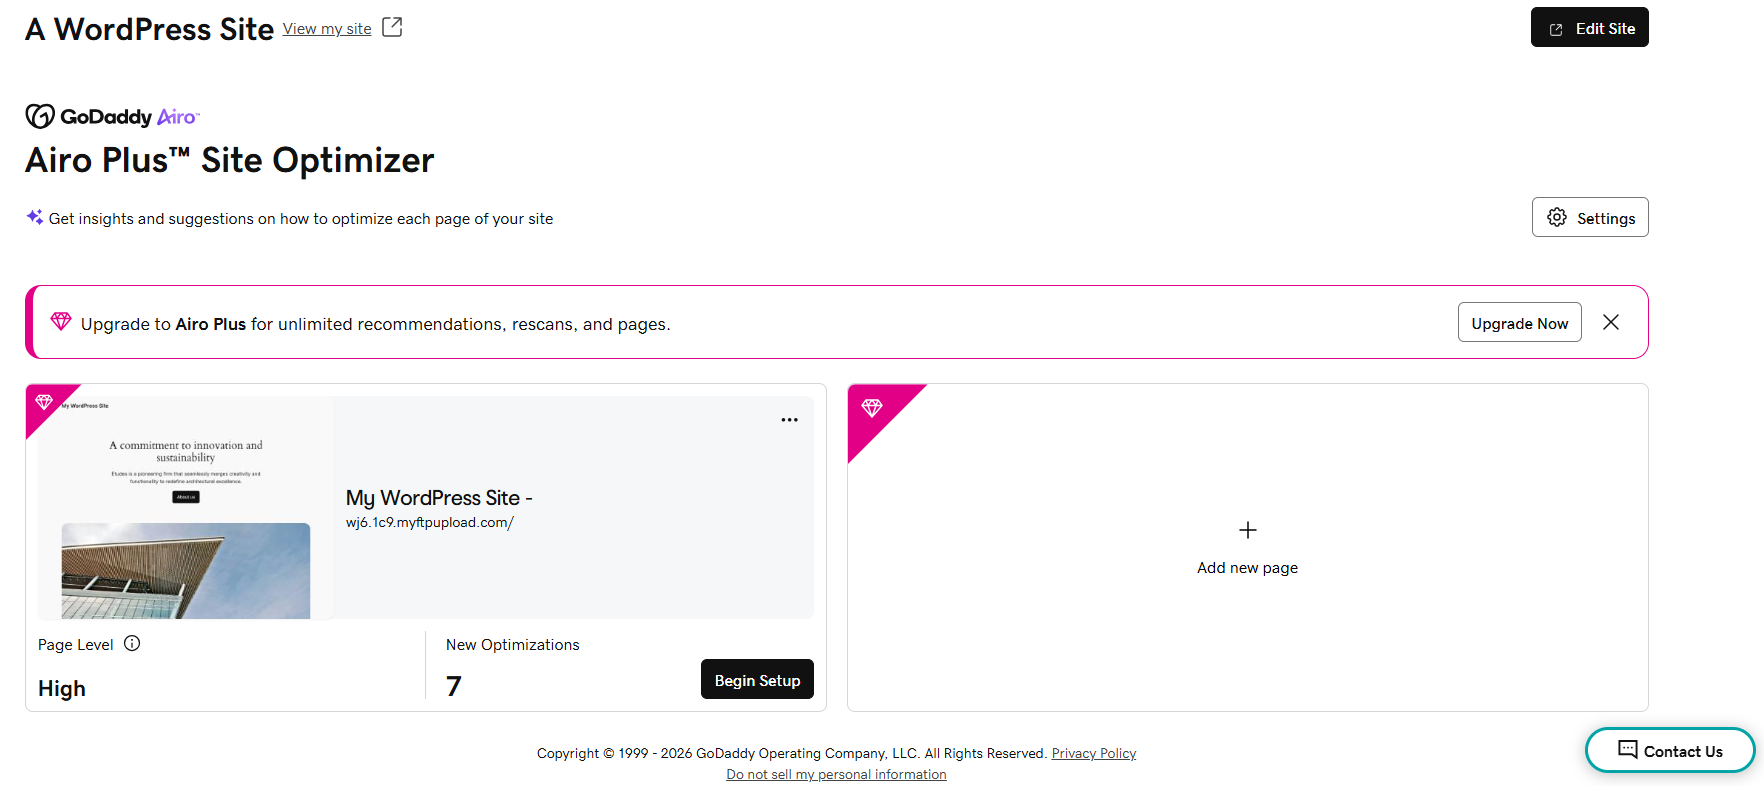Click the A WordPress Site title
Image resolution: width=1764 pixels, height=786 pixels.
point(150,29)
